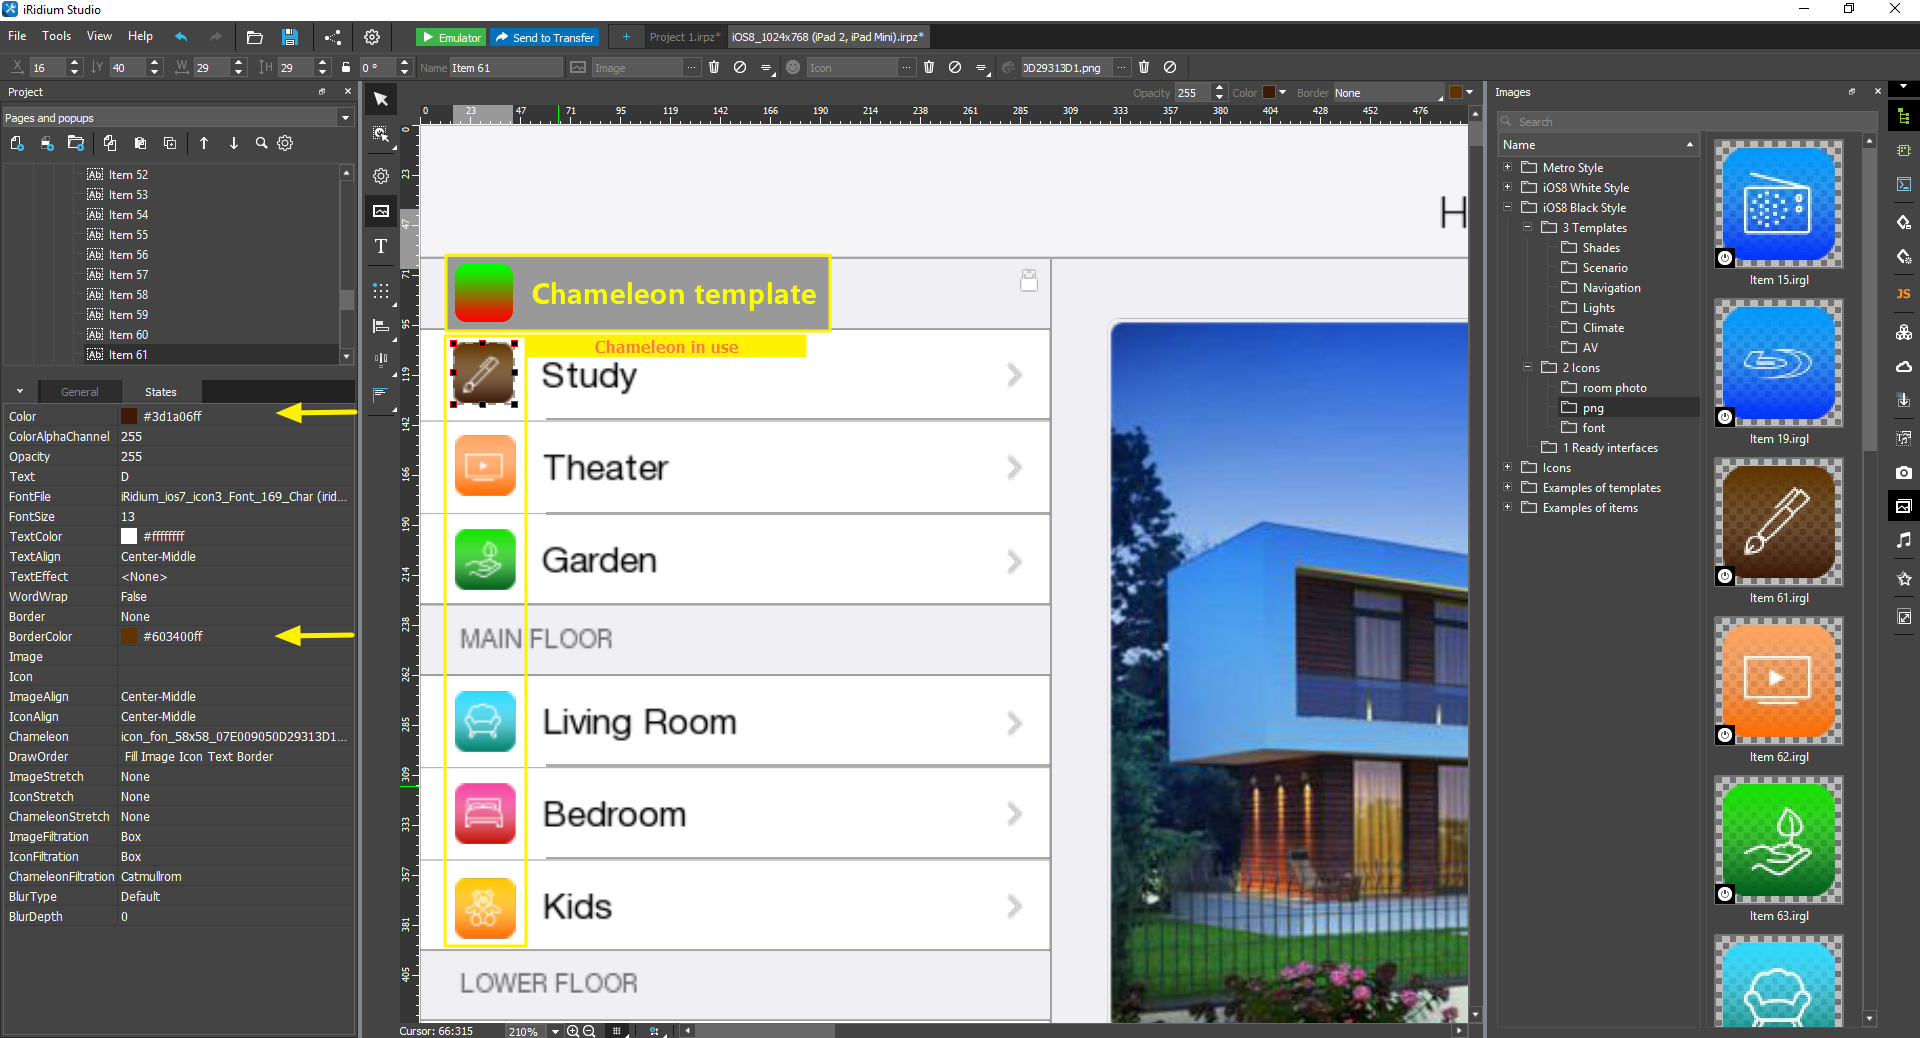Open the Pages and popups dropdown
The width and height of the screenshot is (1920, 1038).
[344, 117]
